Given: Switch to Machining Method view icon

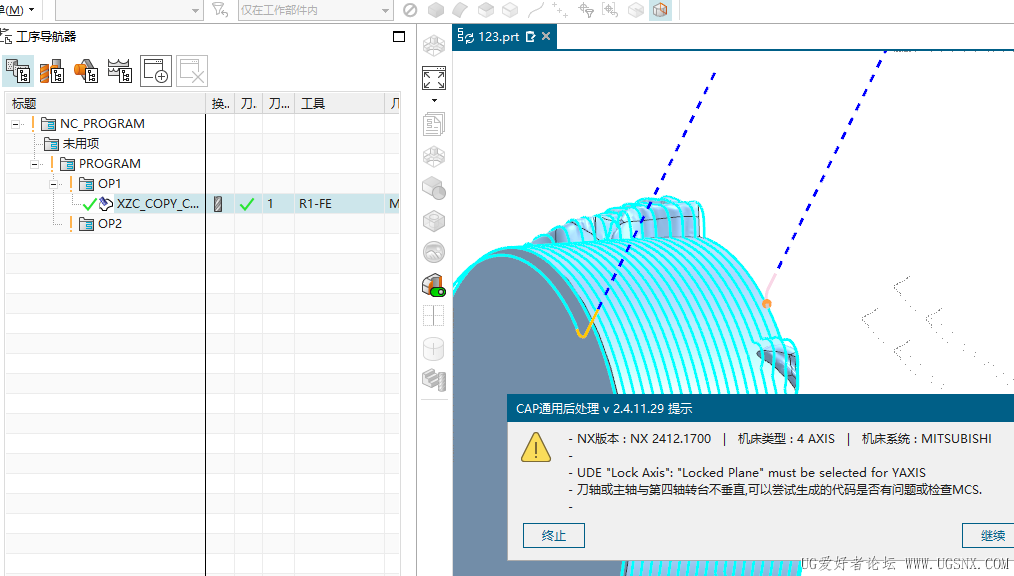Looking at the screenshot, I should coord(120,71).
